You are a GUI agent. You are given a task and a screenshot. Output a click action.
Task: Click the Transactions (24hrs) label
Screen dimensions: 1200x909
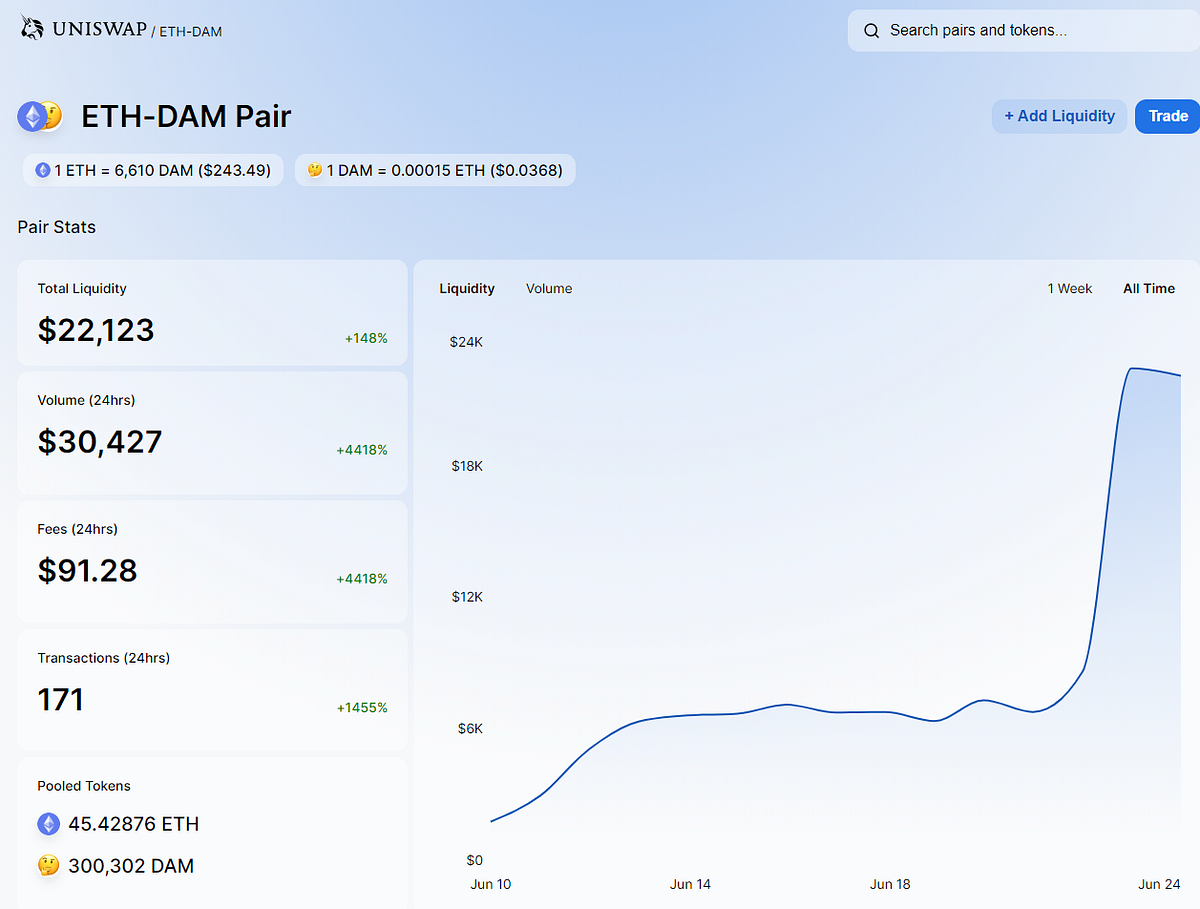click(104, 658)
